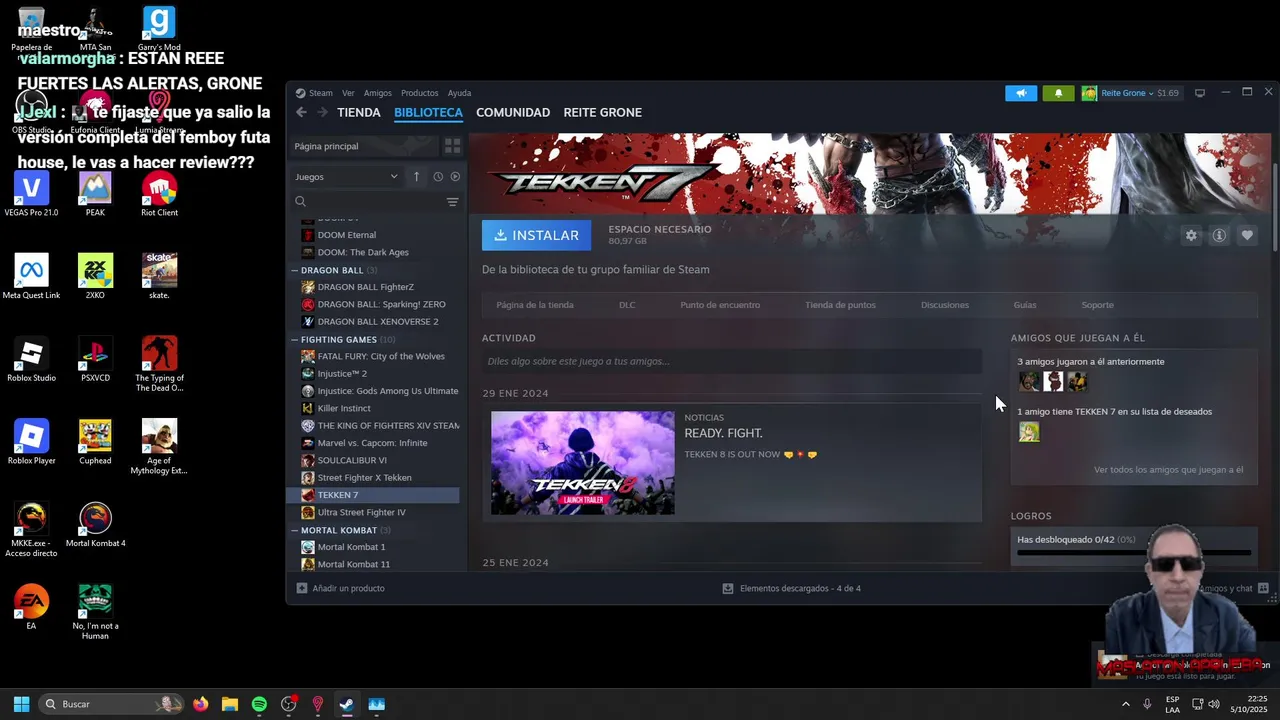Open Spotify from the taskbar

[x=259, y=704]
